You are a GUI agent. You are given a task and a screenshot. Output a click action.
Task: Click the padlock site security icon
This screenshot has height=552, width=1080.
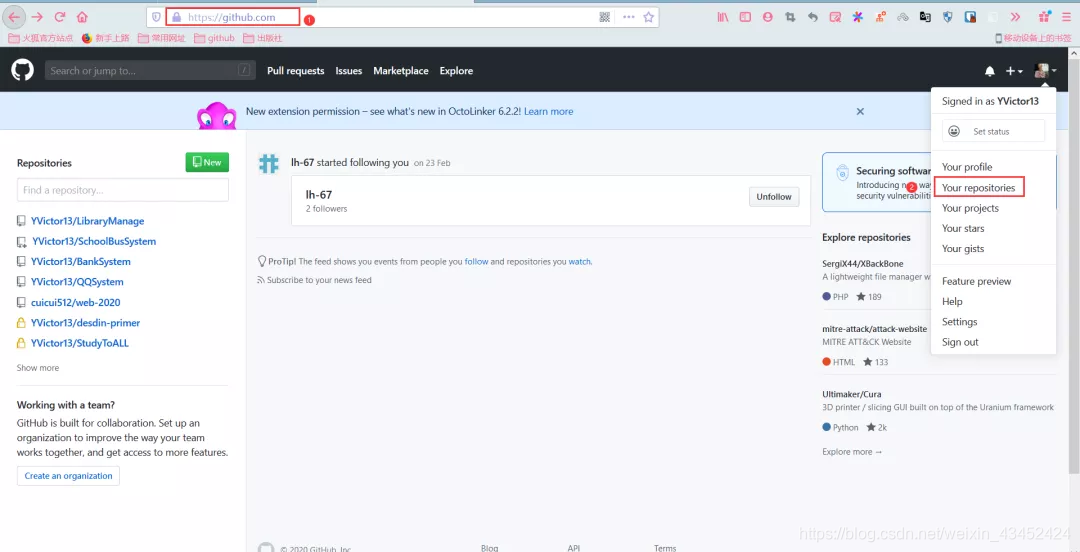(x=176, y=17)
